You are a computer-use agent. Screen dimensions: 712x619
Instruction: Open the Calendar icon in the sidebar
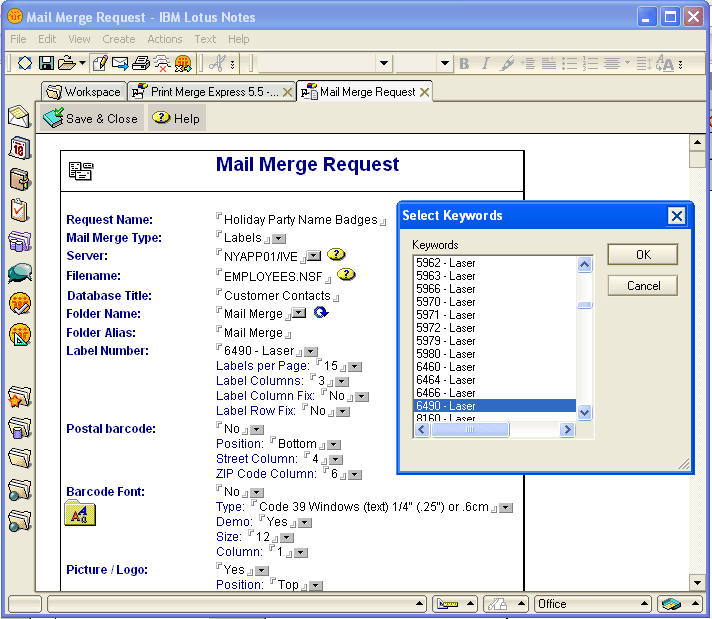click(x=19, y=148)
